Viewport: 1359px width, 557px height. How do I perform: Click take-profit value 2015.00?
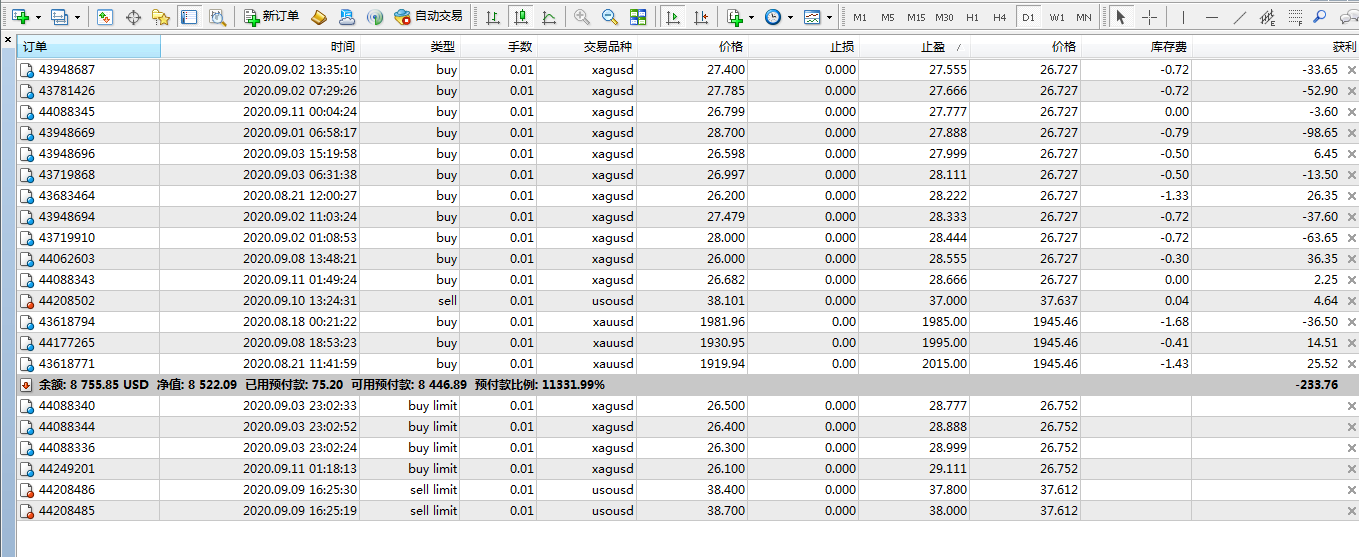click(x=944, y=364)
